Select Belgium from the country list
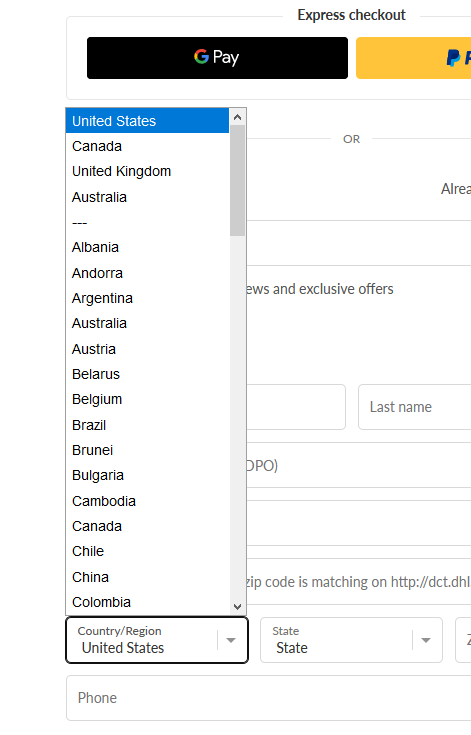 [147, 399]
